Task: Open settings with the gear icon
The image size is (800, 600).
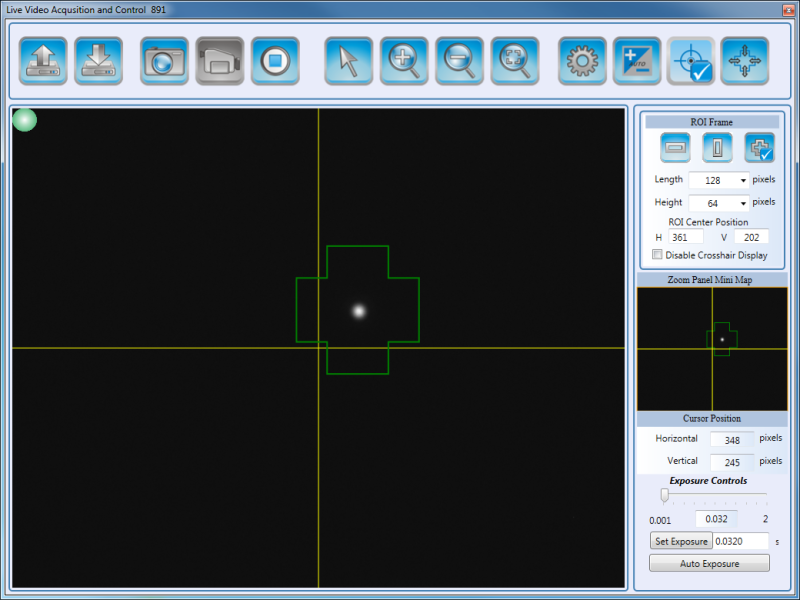Action: coord(582,61)
